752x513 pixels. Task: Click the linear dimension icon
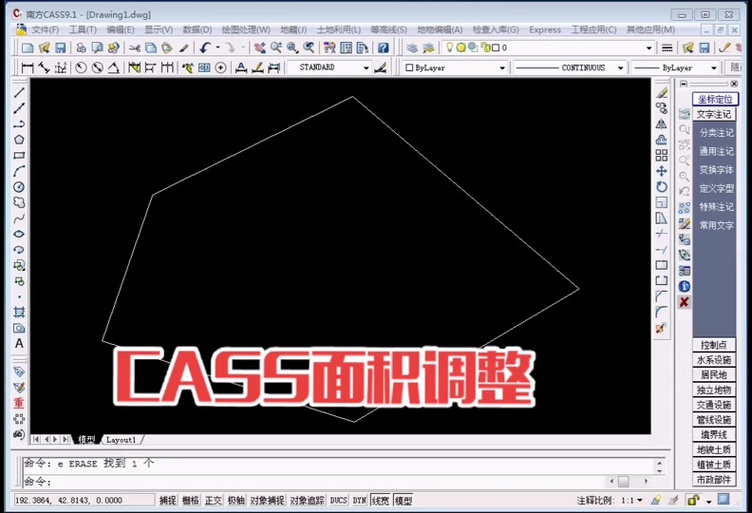click(x=27, y=68)
